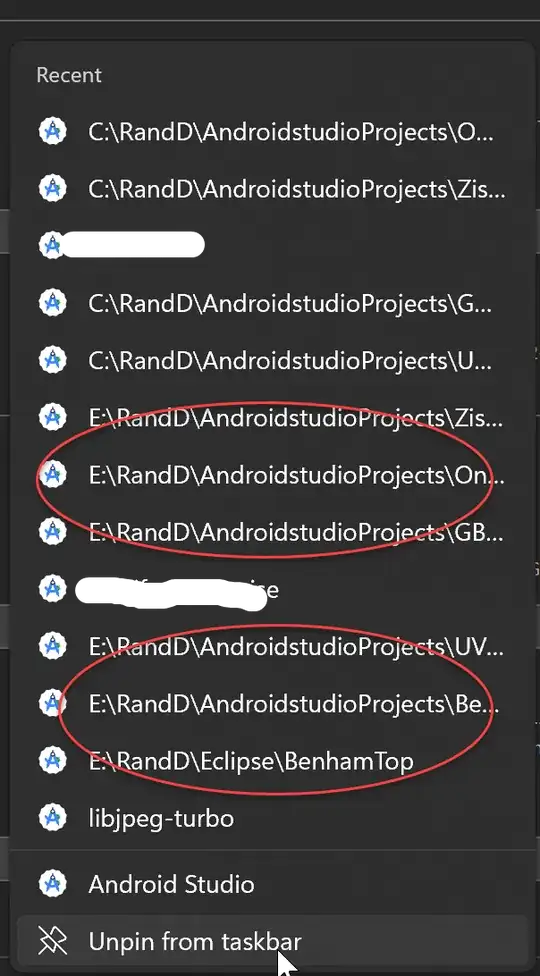Open recent C:\RandD project ending in Zis...
Screen dimensions: 540x976
274,189
